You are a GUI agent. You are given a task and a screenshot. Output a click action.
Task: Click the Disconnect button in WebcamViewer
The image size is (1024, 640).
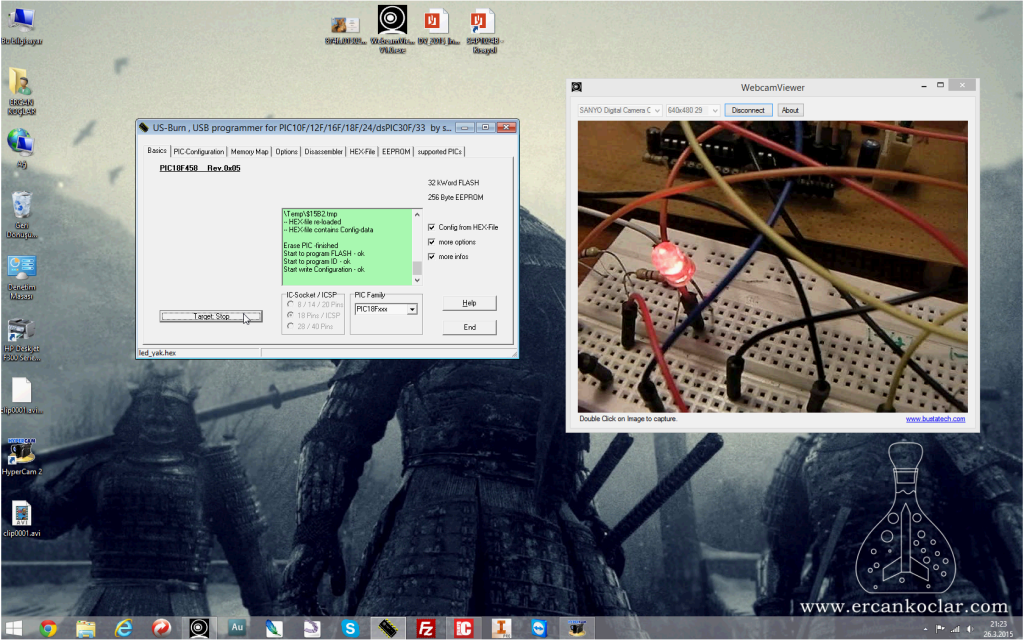click(x=748, y=110)
